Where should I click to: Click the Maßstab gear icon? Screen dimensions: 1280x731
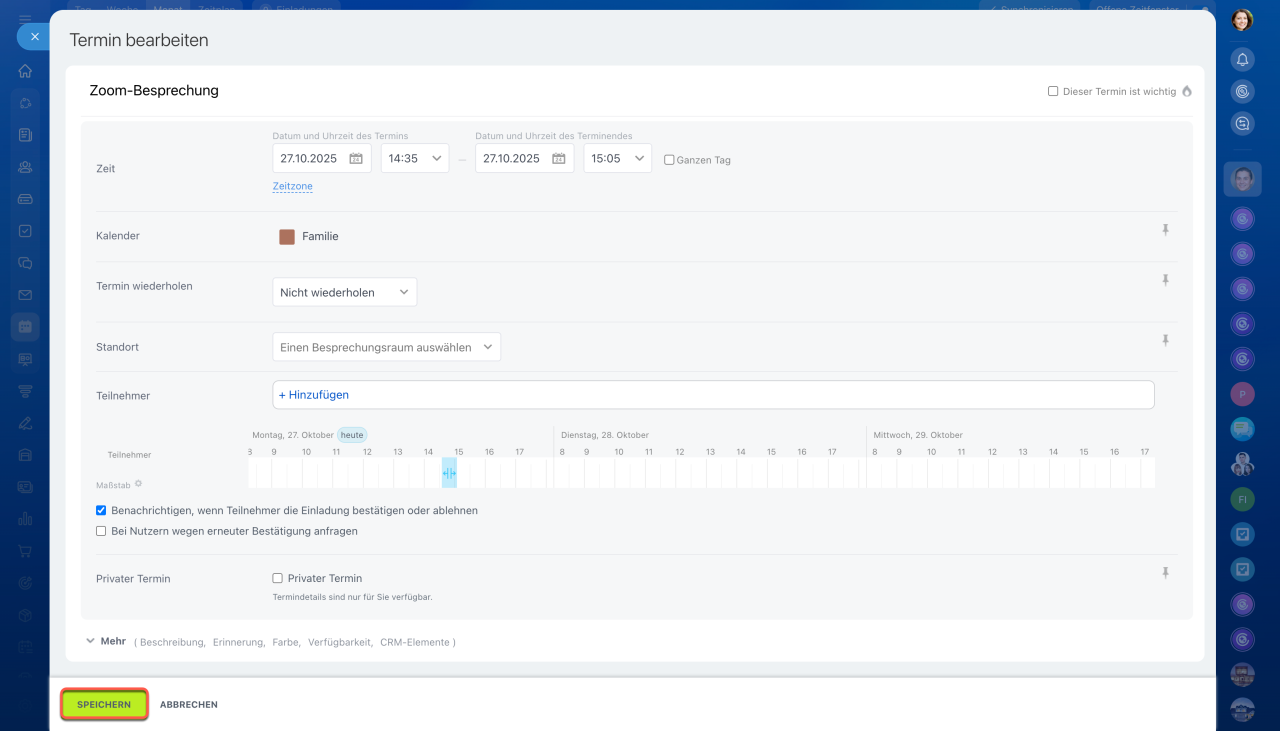click(139, 484)
